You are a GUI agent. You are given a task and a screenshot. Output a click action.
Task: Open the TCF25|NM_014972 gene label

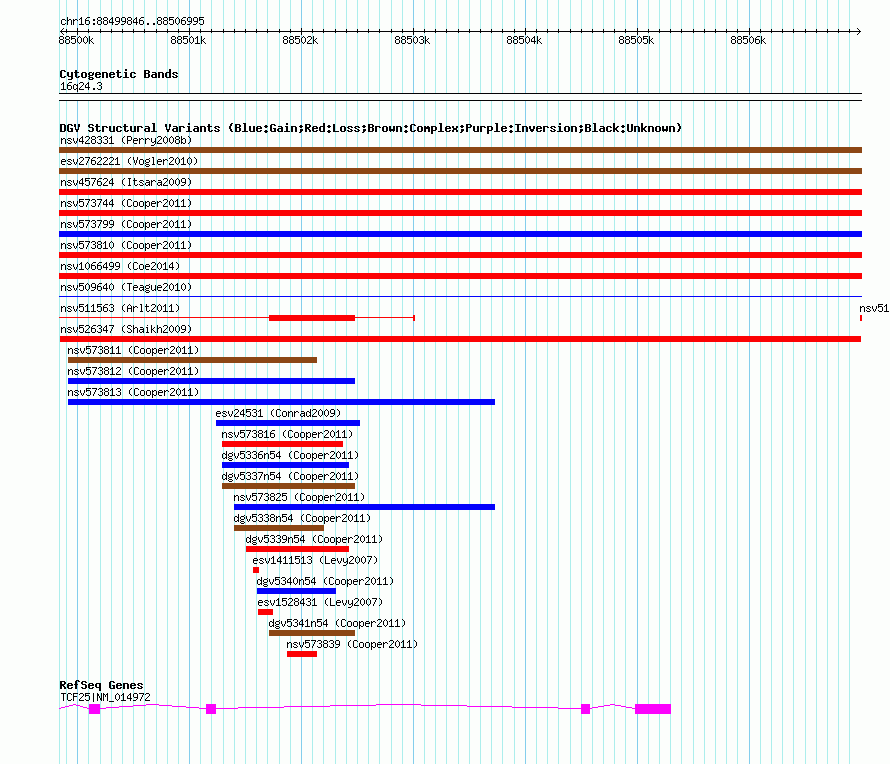106,697
